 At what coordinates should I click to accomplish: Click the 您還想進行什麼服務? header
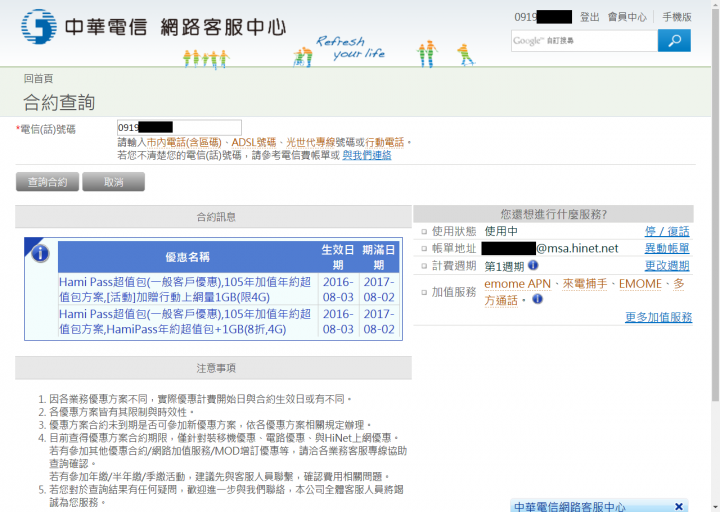pos(553,214)
